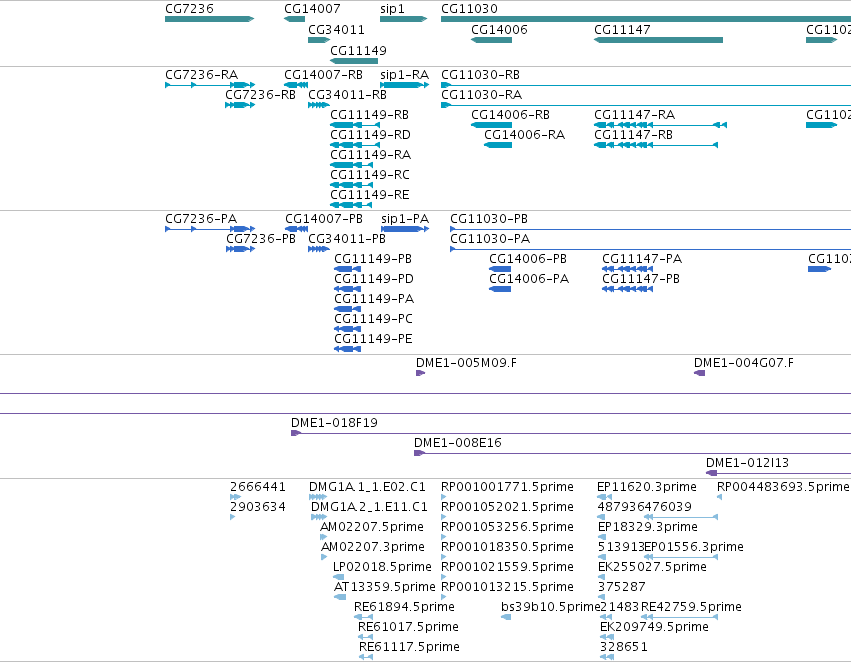Select the CG7236 gene feature
Screen dimensions: 851x662
click(209, 19)
